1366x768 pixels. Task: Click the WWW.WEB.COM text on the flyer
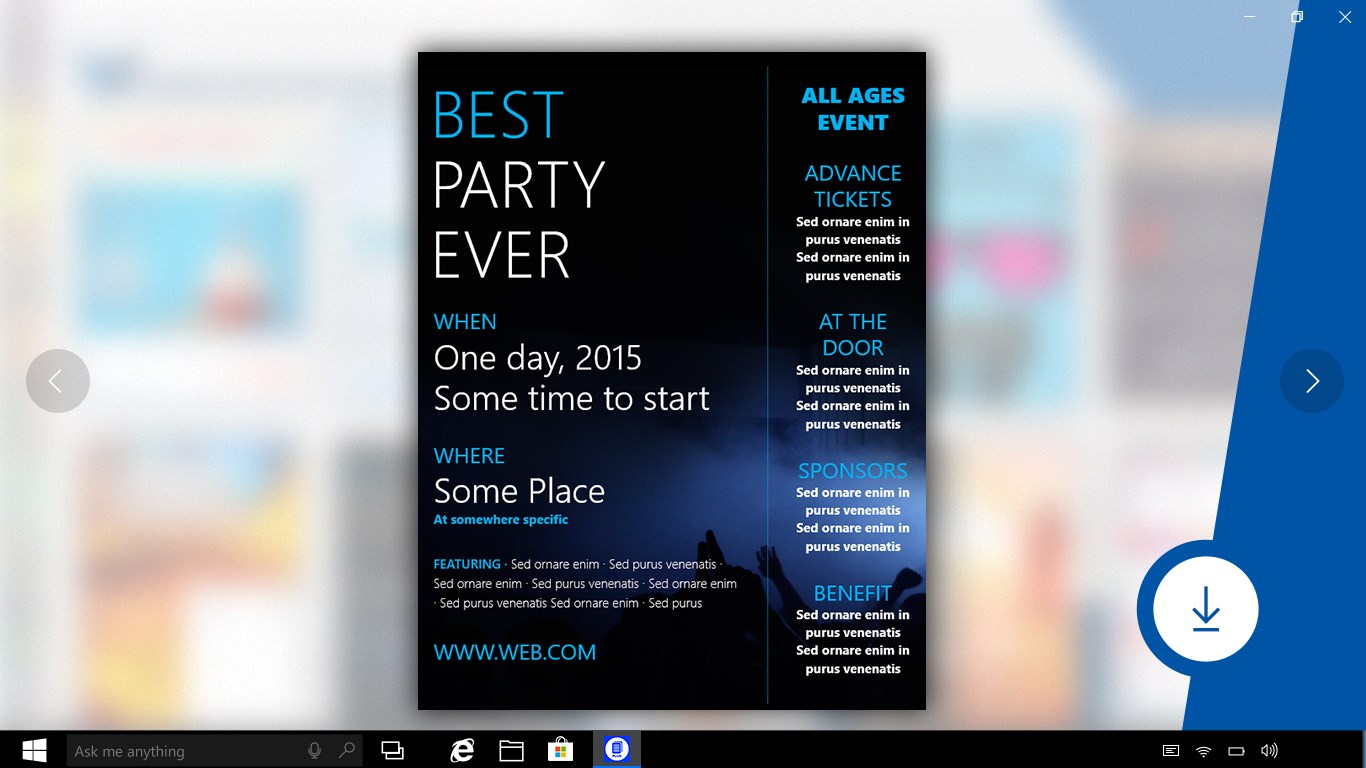tap(515, 653)
